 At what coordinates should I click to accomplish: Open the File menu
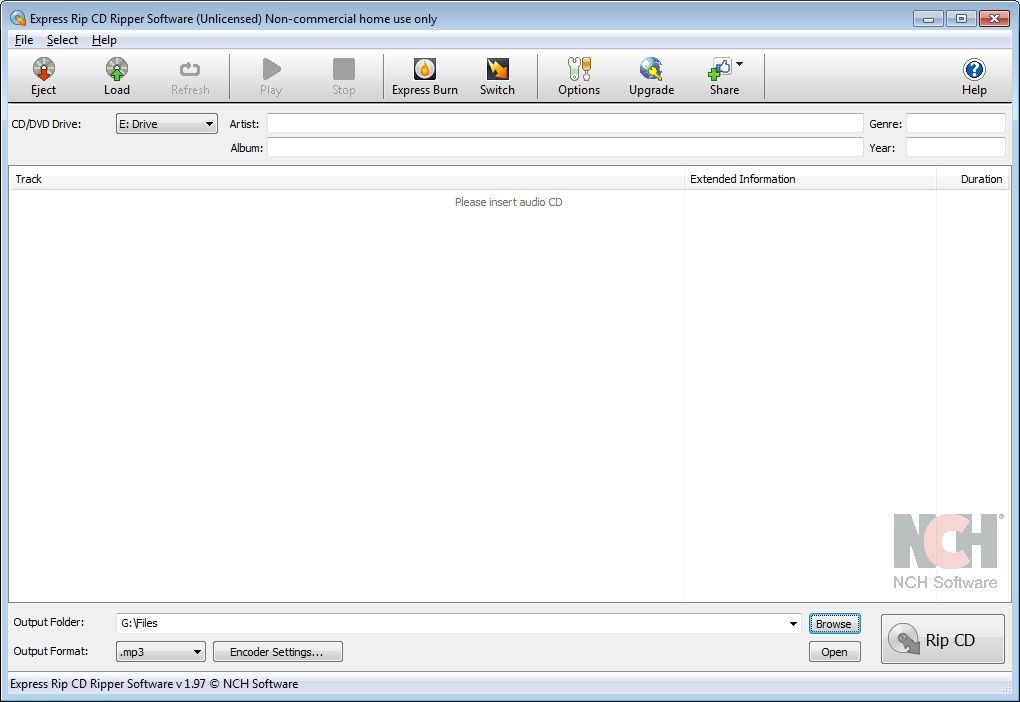point(24,40)
